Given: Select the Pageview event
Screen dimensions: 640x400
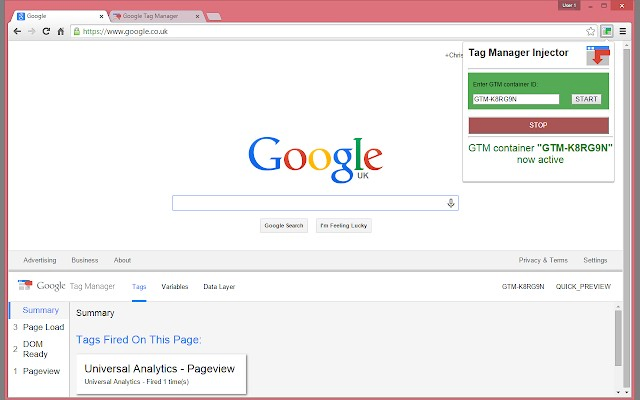Looking at the screenshot, I should coord(39,371).
